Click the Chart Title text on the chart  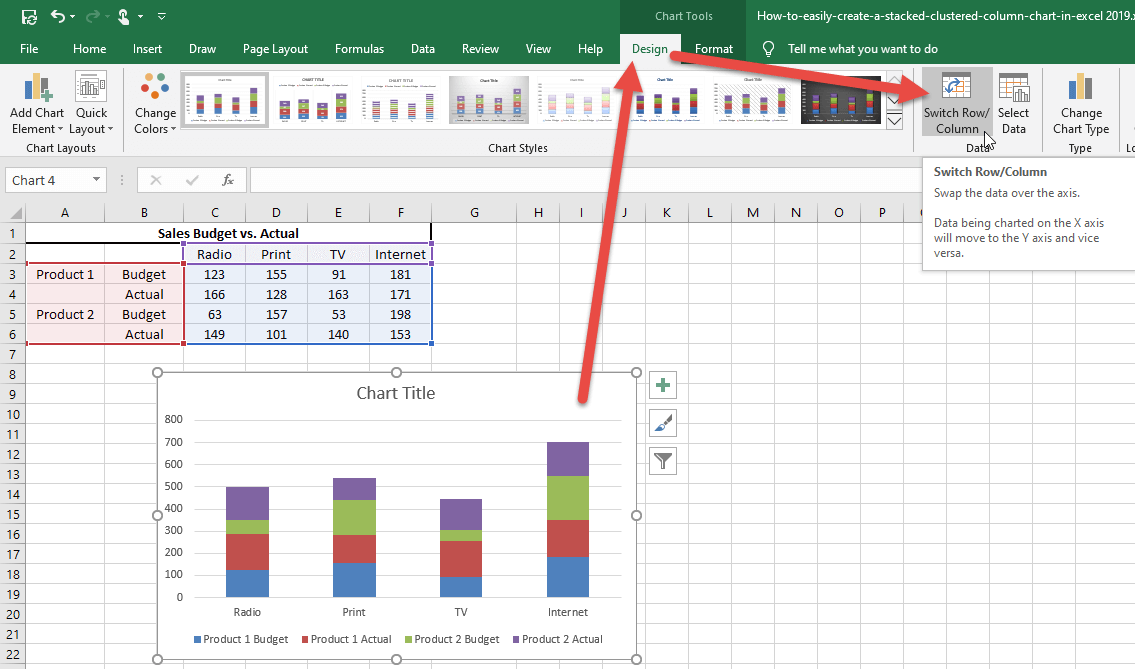(x=396, y=393)
